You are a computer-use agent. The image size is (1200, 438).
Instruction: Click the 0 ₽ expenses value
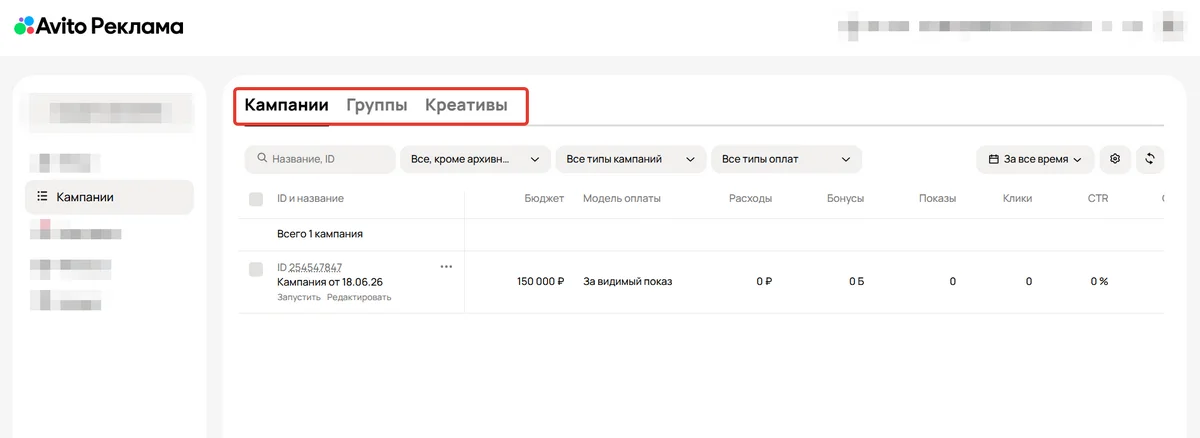(x=764, y=282)
